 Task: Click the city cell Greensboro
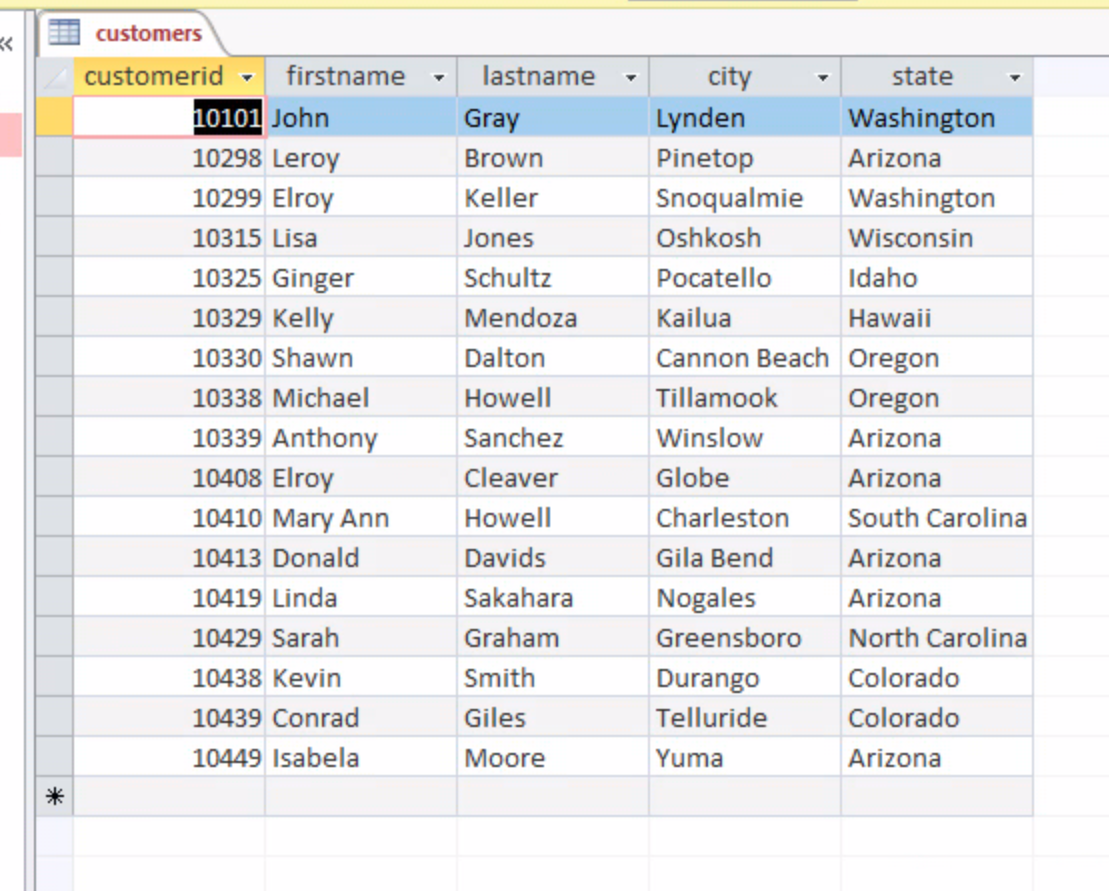pos(745,636)
